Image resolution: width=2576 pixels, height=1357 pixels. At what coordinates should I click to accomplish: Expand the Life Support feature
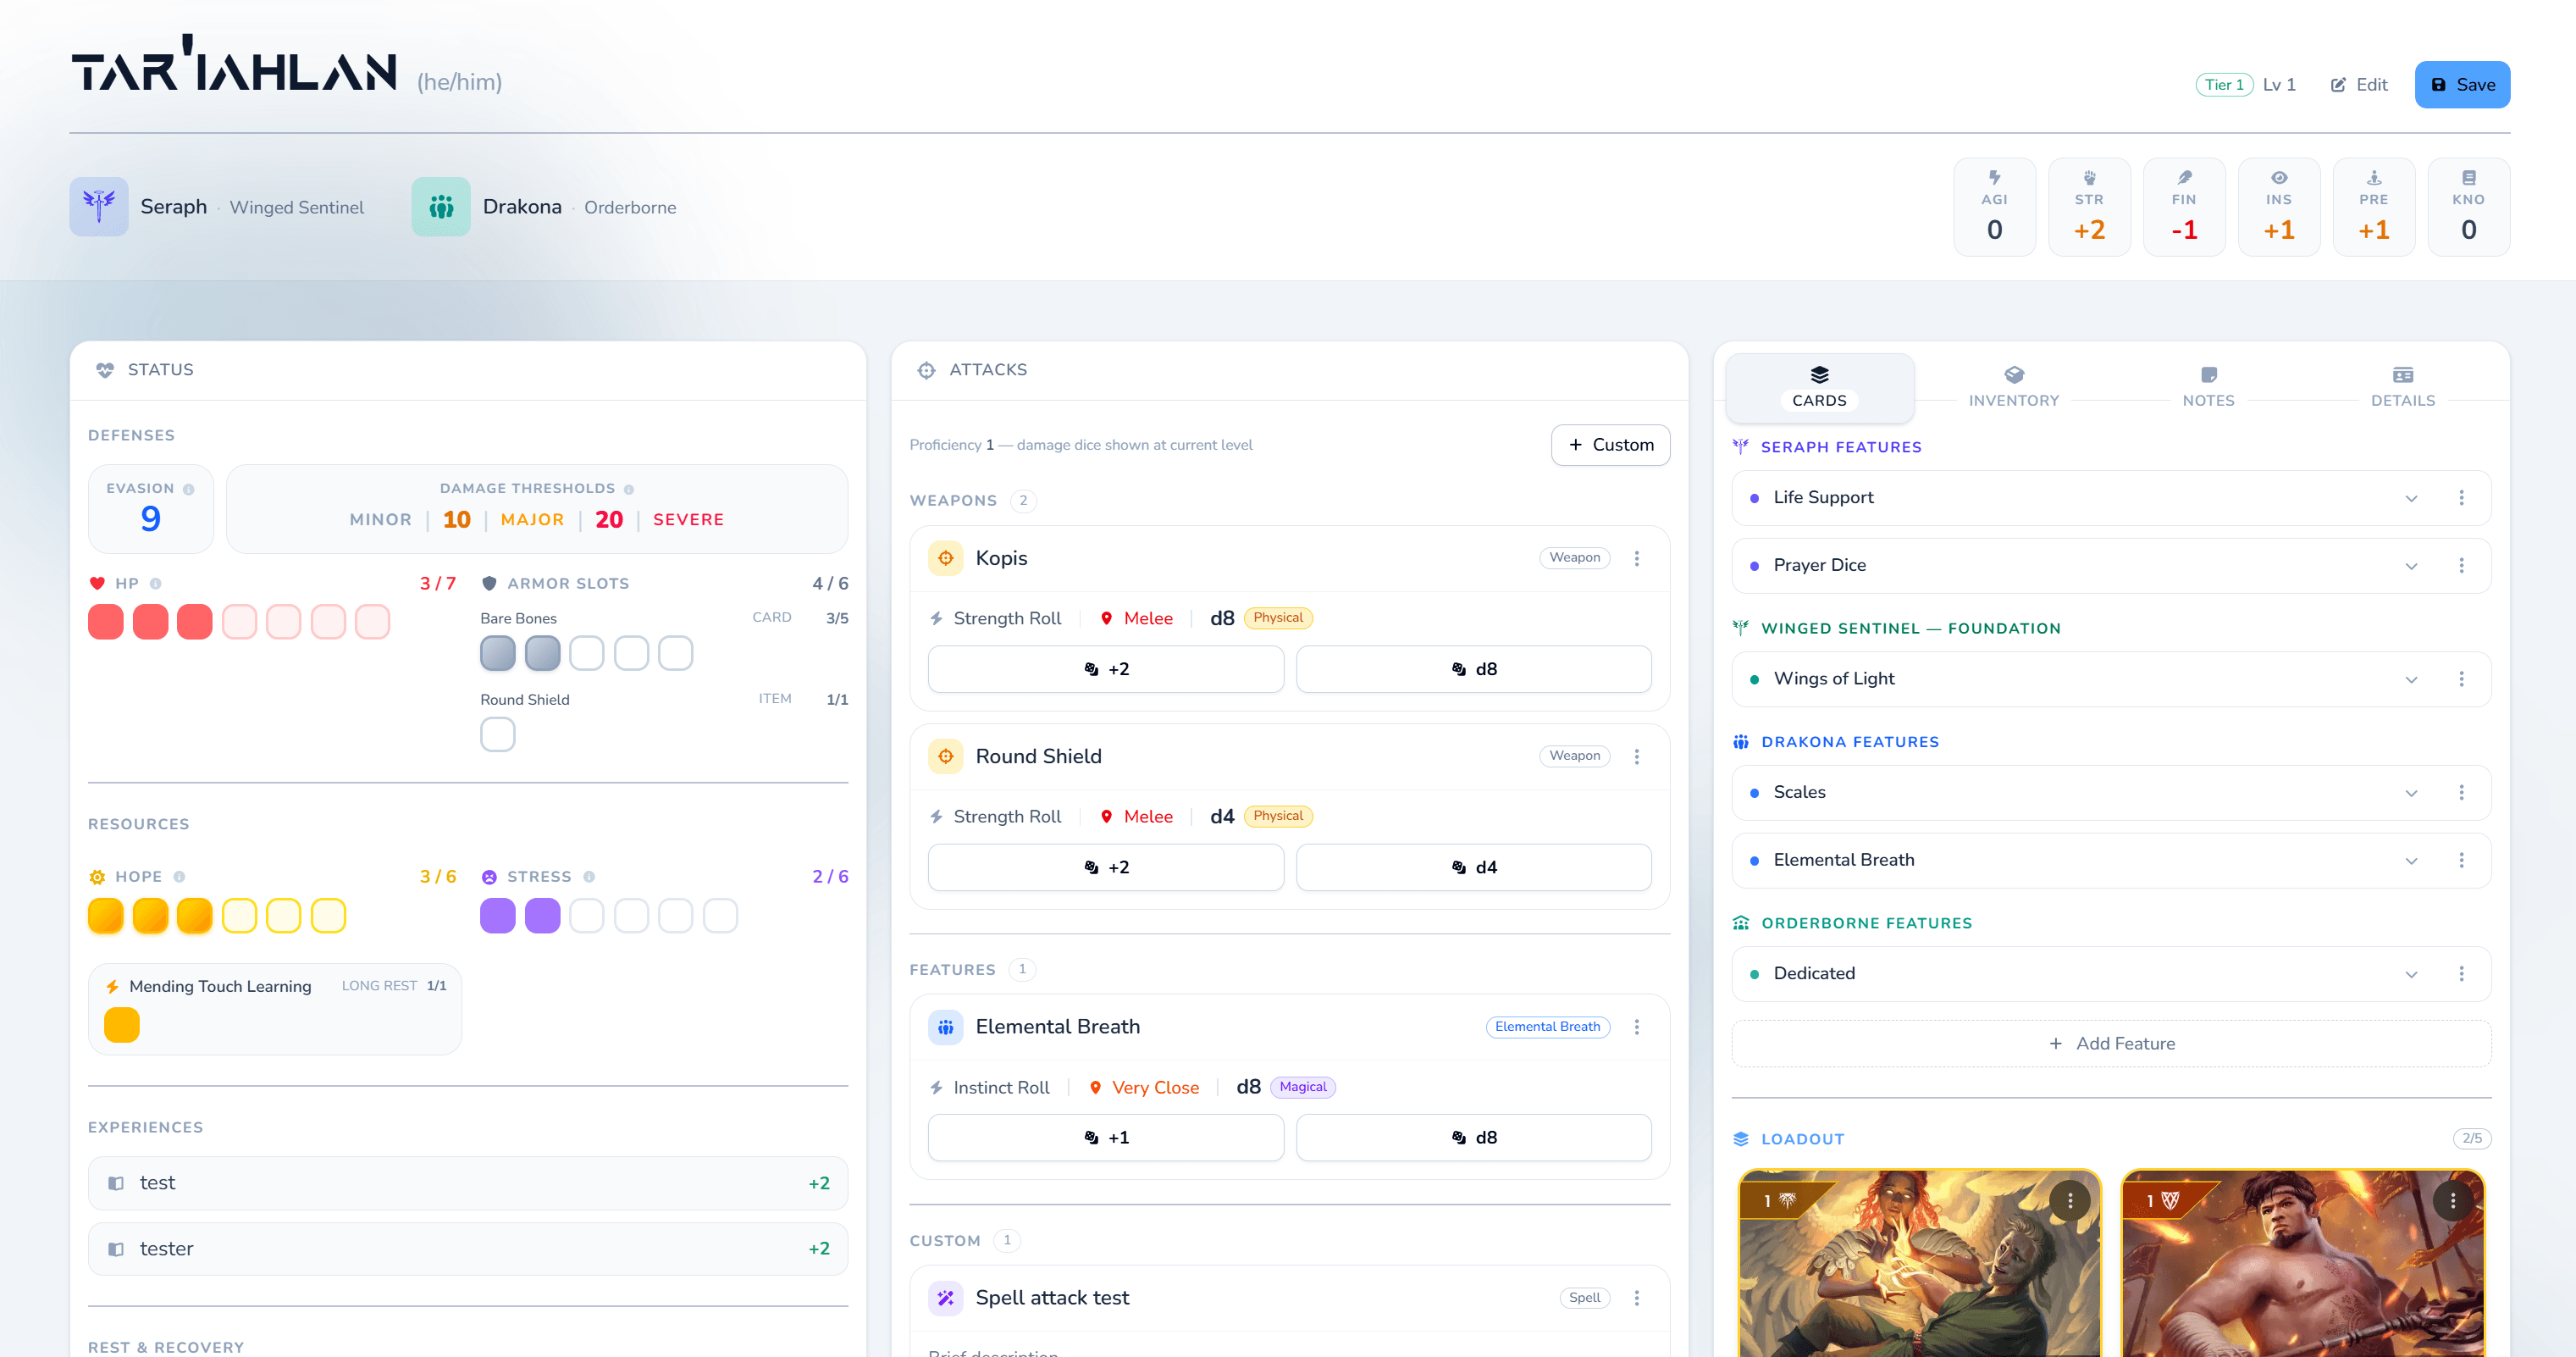coord(2411,498)
